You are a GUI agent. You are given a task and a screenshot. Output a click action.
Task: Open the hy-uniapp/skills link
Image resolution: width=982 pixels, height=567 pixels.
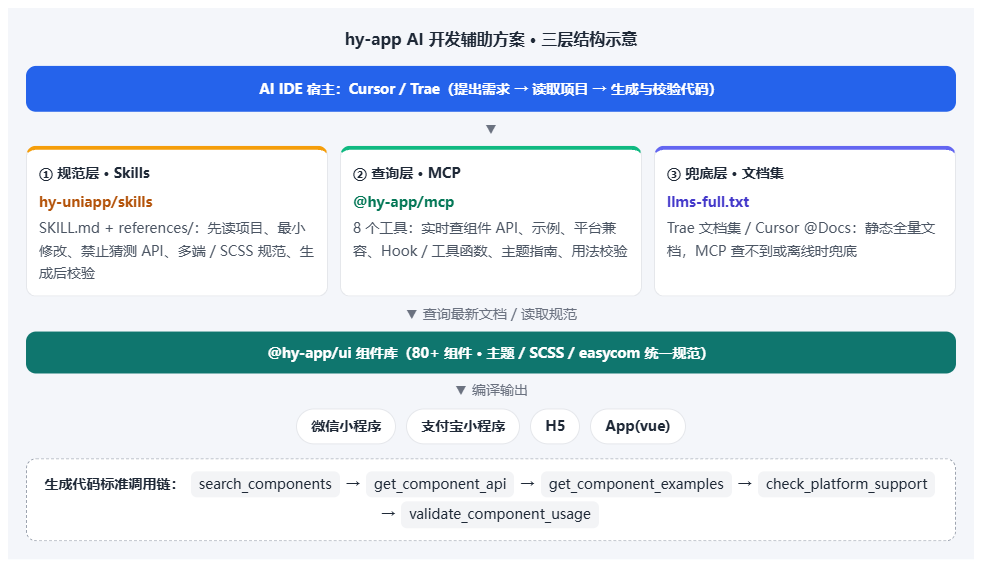coord(96,202)
